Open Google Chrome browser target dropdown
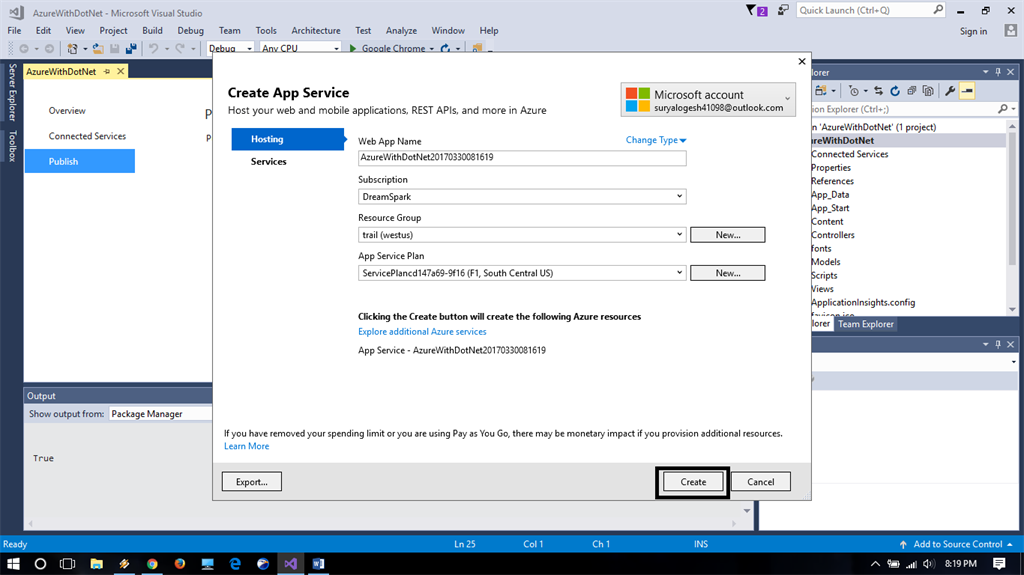This screenshot has height=575, width=1024. click(432, 48)
